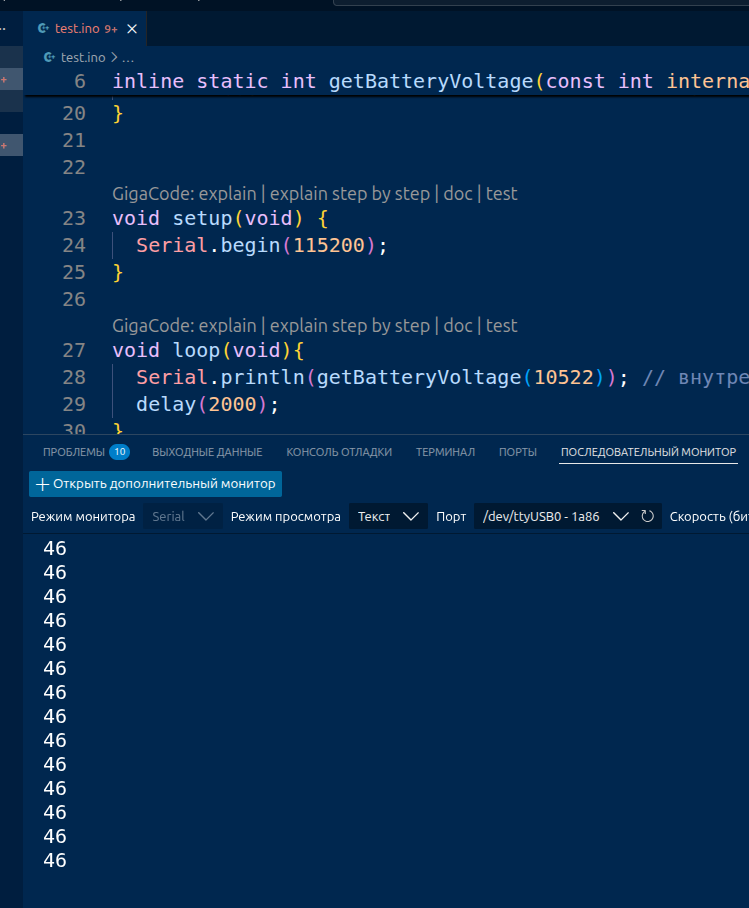
Task: Click on line number 24 in gutter
Action: (x=73, y=245)
